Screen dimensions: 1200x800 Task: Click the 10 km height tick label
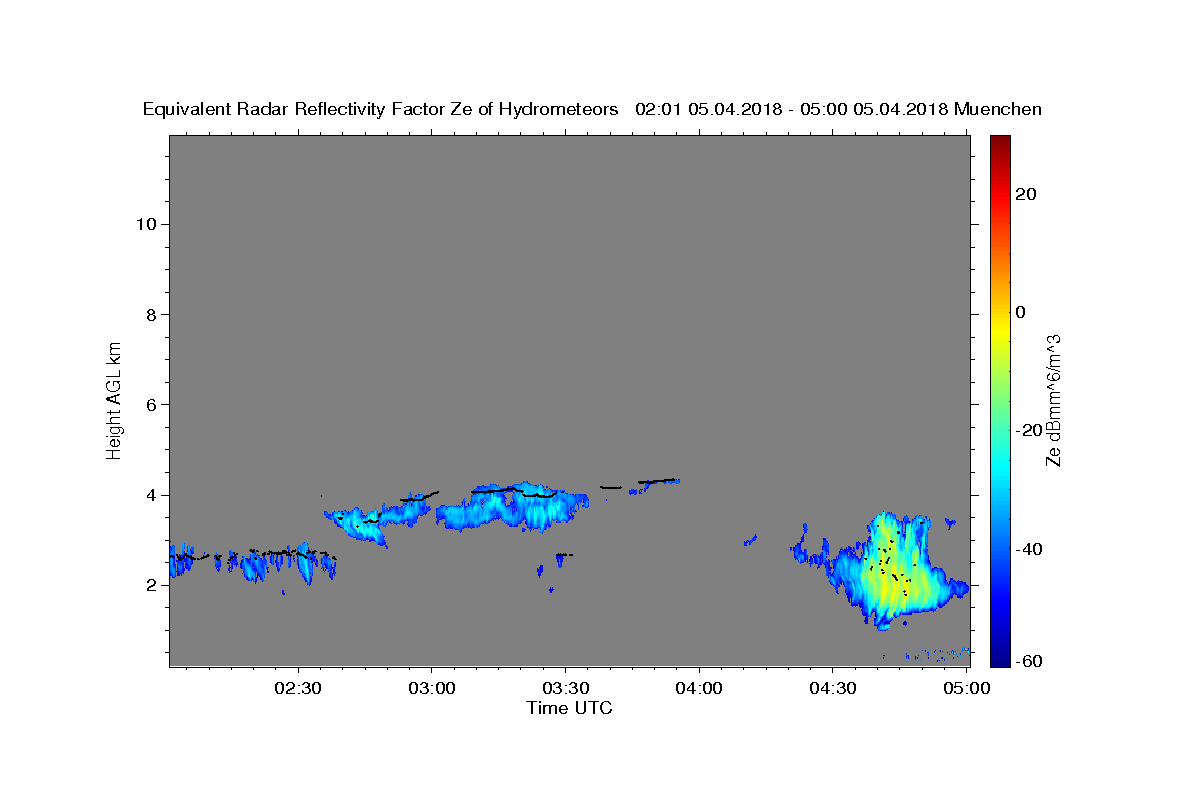146,224
